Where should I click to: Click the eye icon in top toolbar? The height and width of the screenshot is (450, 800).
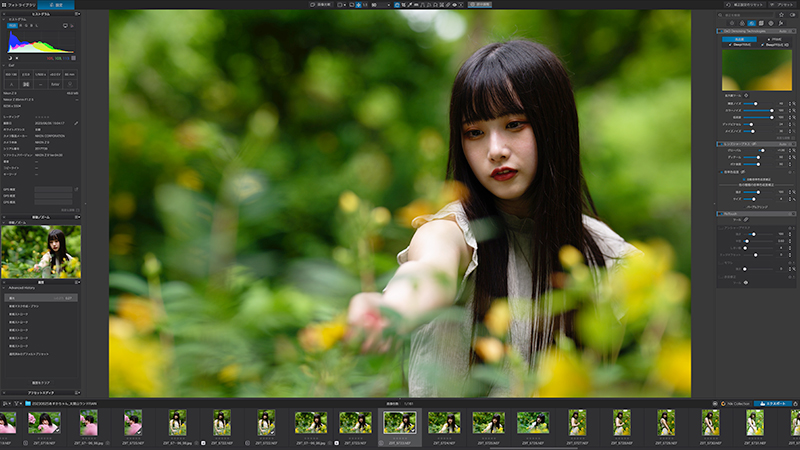(455, 5)
